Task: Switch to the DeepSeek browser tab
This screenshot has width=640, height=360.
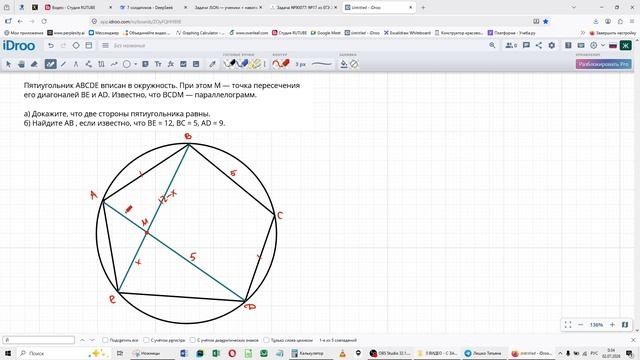Action: 153,7
